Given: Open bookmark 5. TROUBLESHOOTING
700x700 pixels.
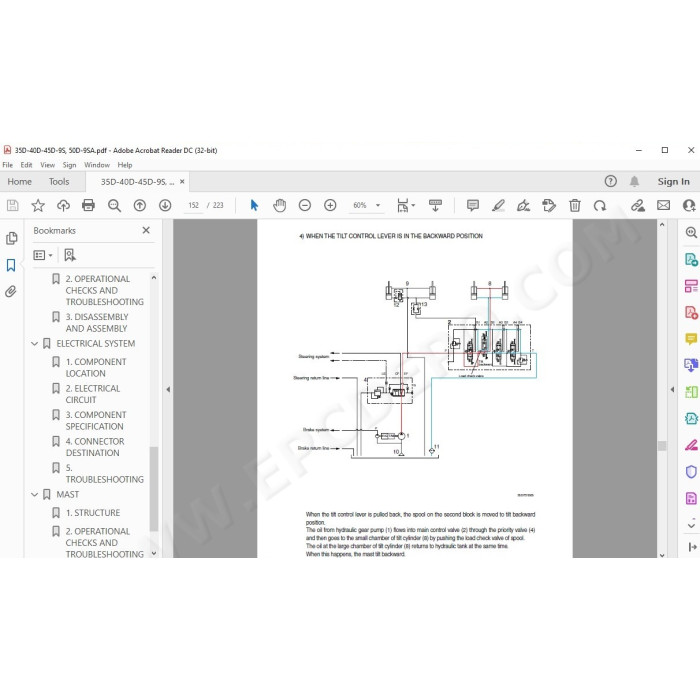Looking at the screenshot, I should (x=104, y=474).
